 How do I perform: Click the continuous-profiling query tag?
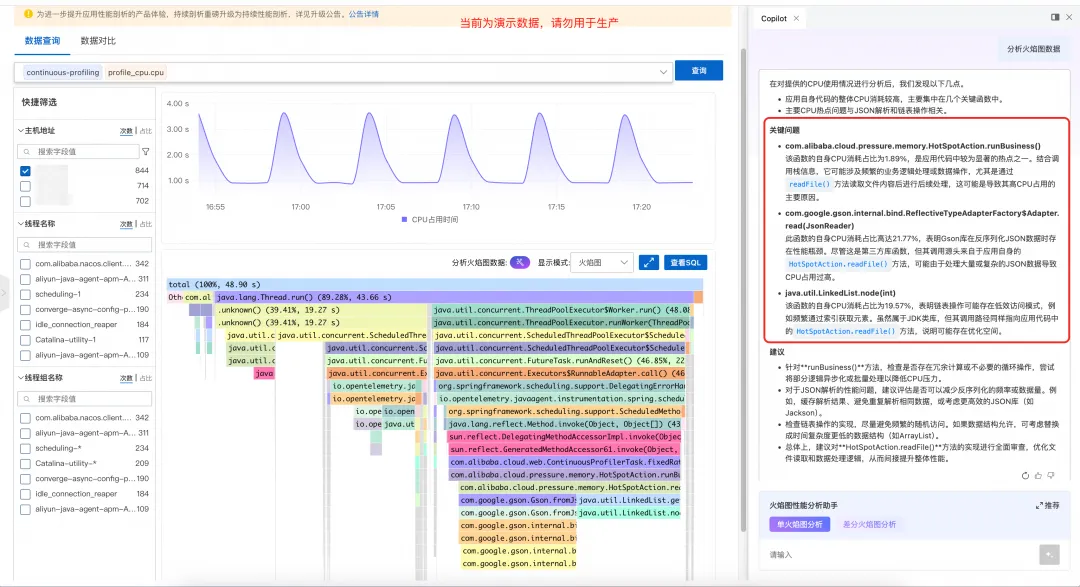click(x=63, y=72)
